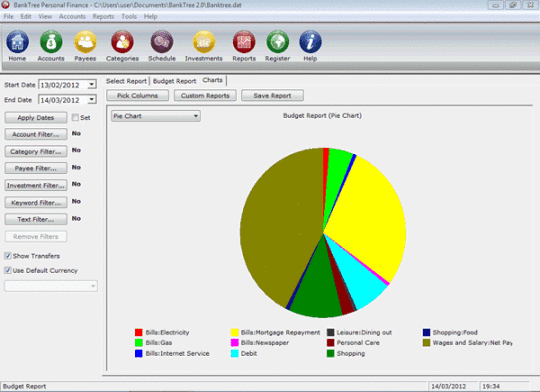Open the File menu
Image resolution: width=540 pixels, height=392 pixels.
pos(8,16)
